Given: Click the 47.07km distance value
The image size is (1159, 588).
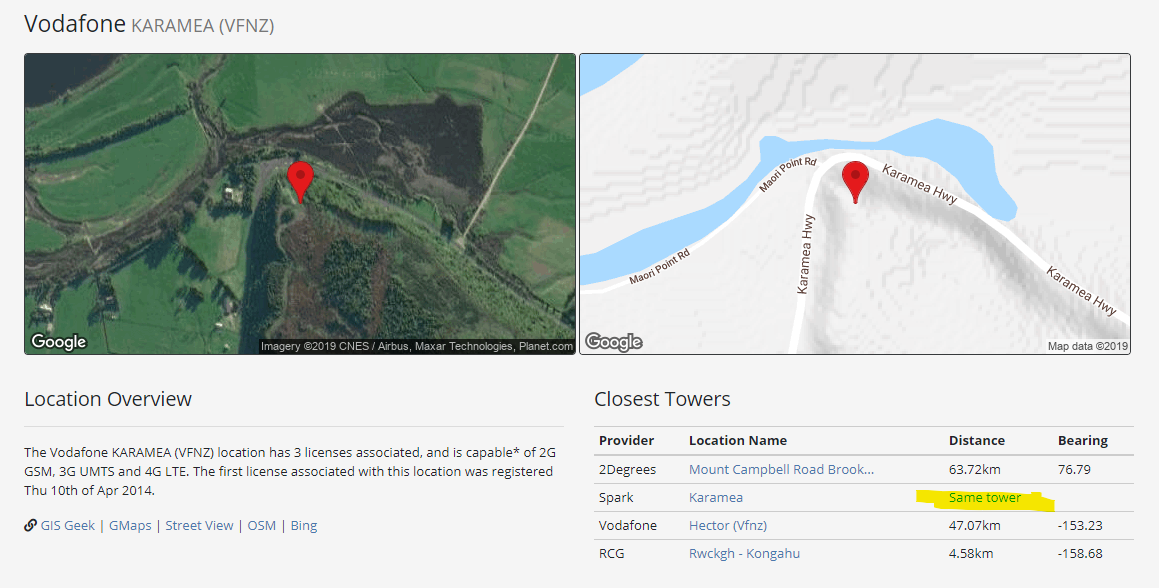Looking at the screenshot, I should tap(975, 525).
